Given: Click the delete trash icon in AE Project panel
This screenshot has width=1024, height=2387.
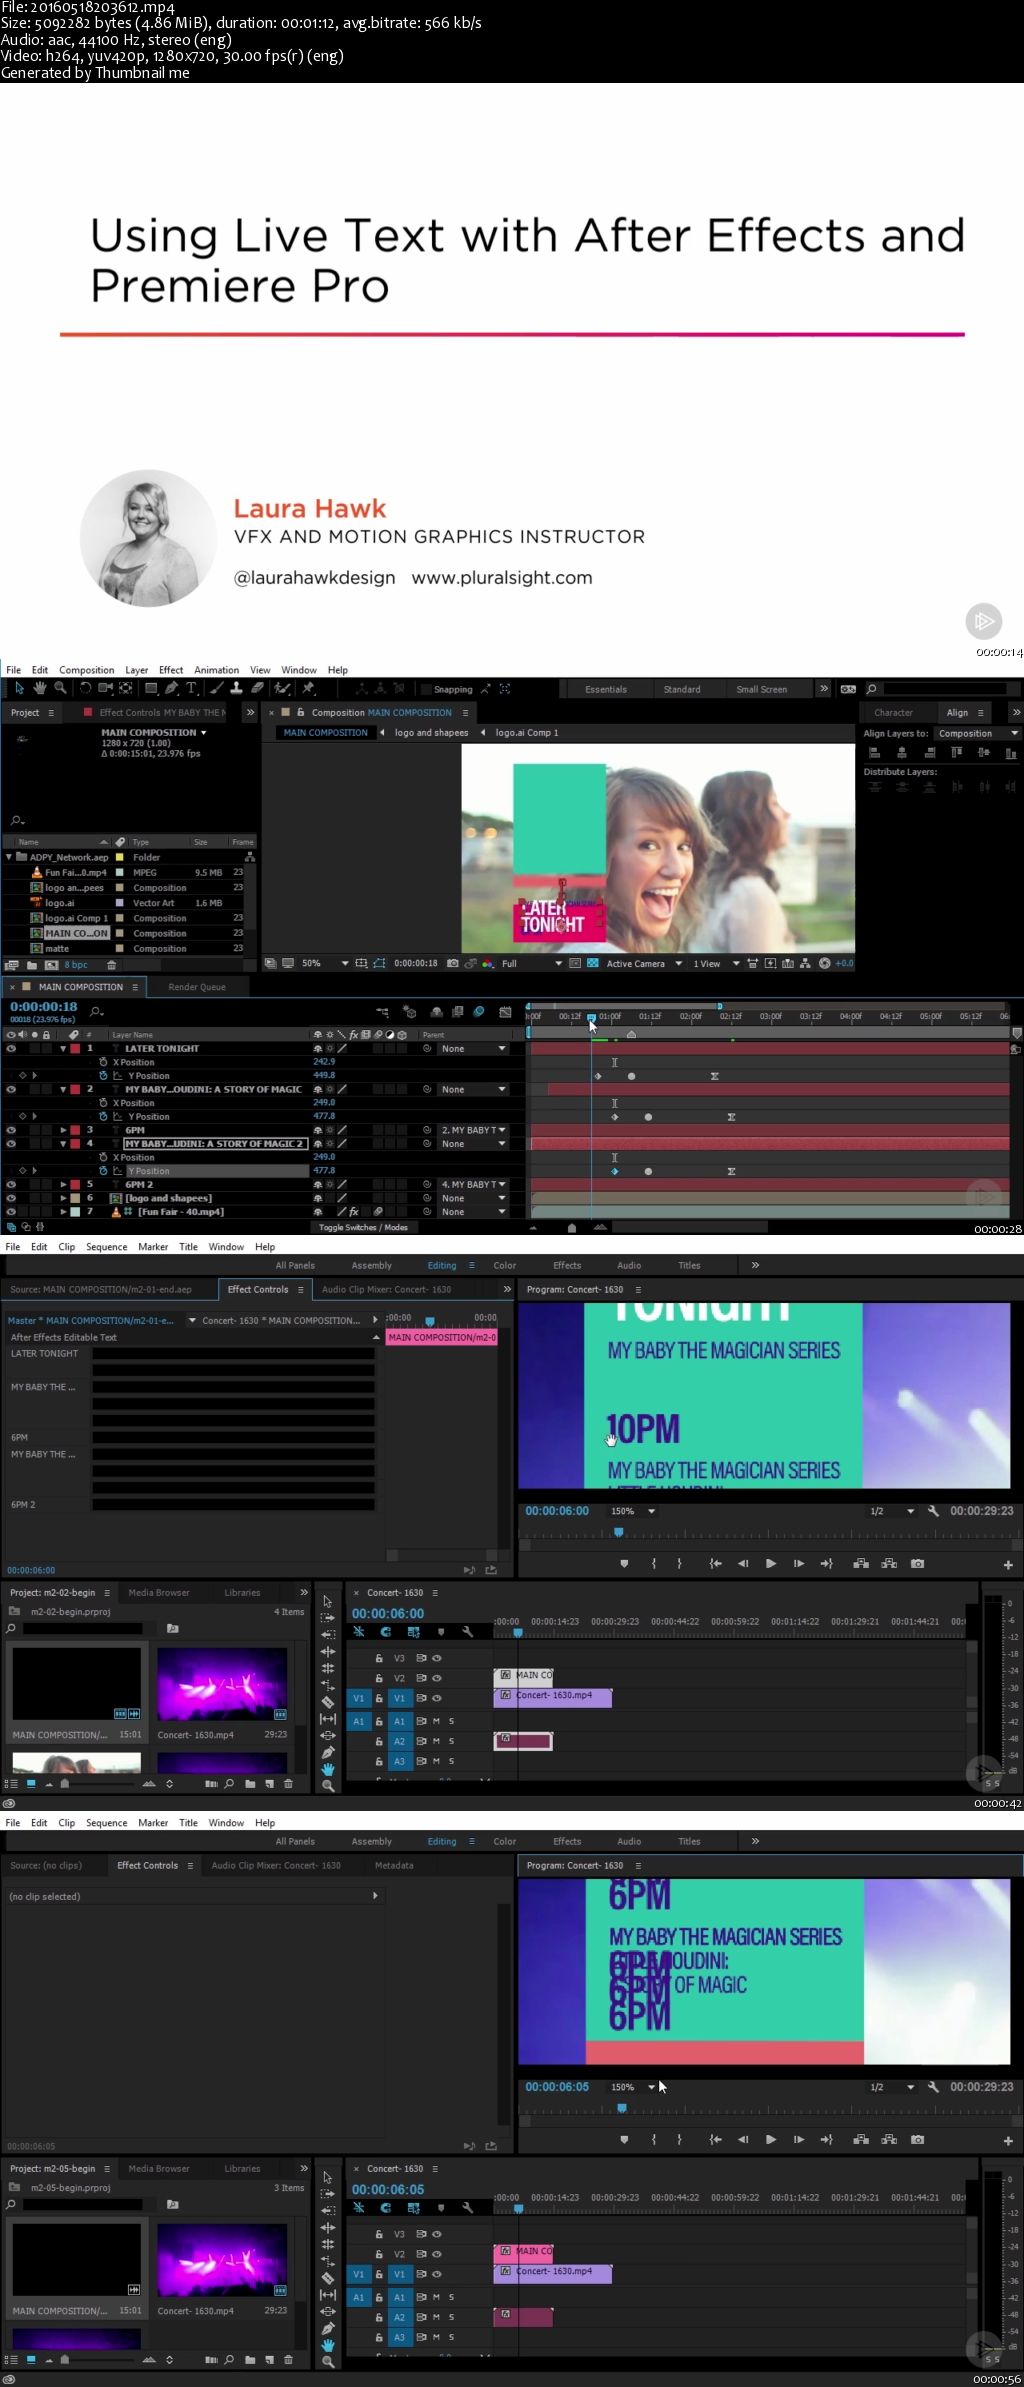Looking at the screenshot, I should pos(111,965).
